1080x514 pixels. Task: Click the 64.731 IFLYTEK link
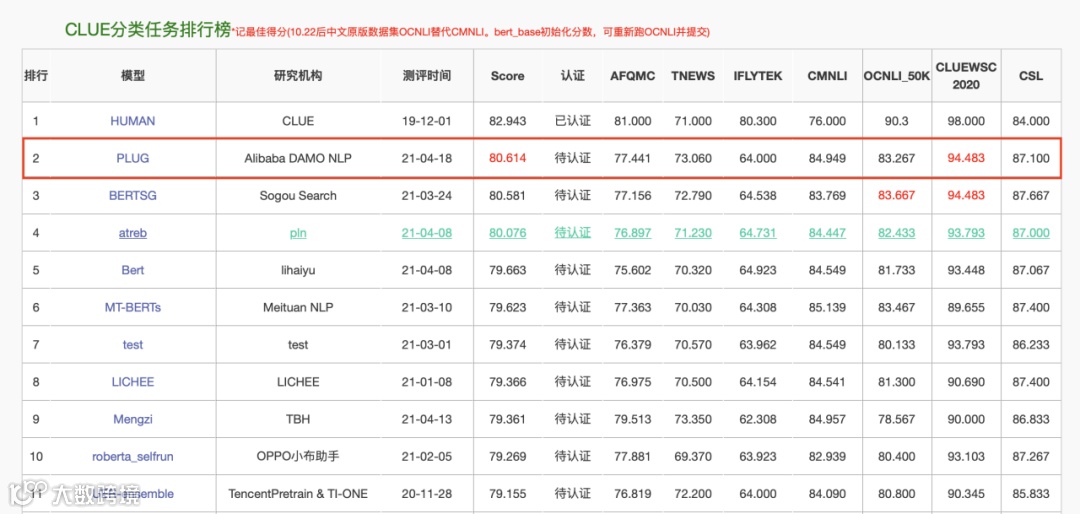(758, 233)
